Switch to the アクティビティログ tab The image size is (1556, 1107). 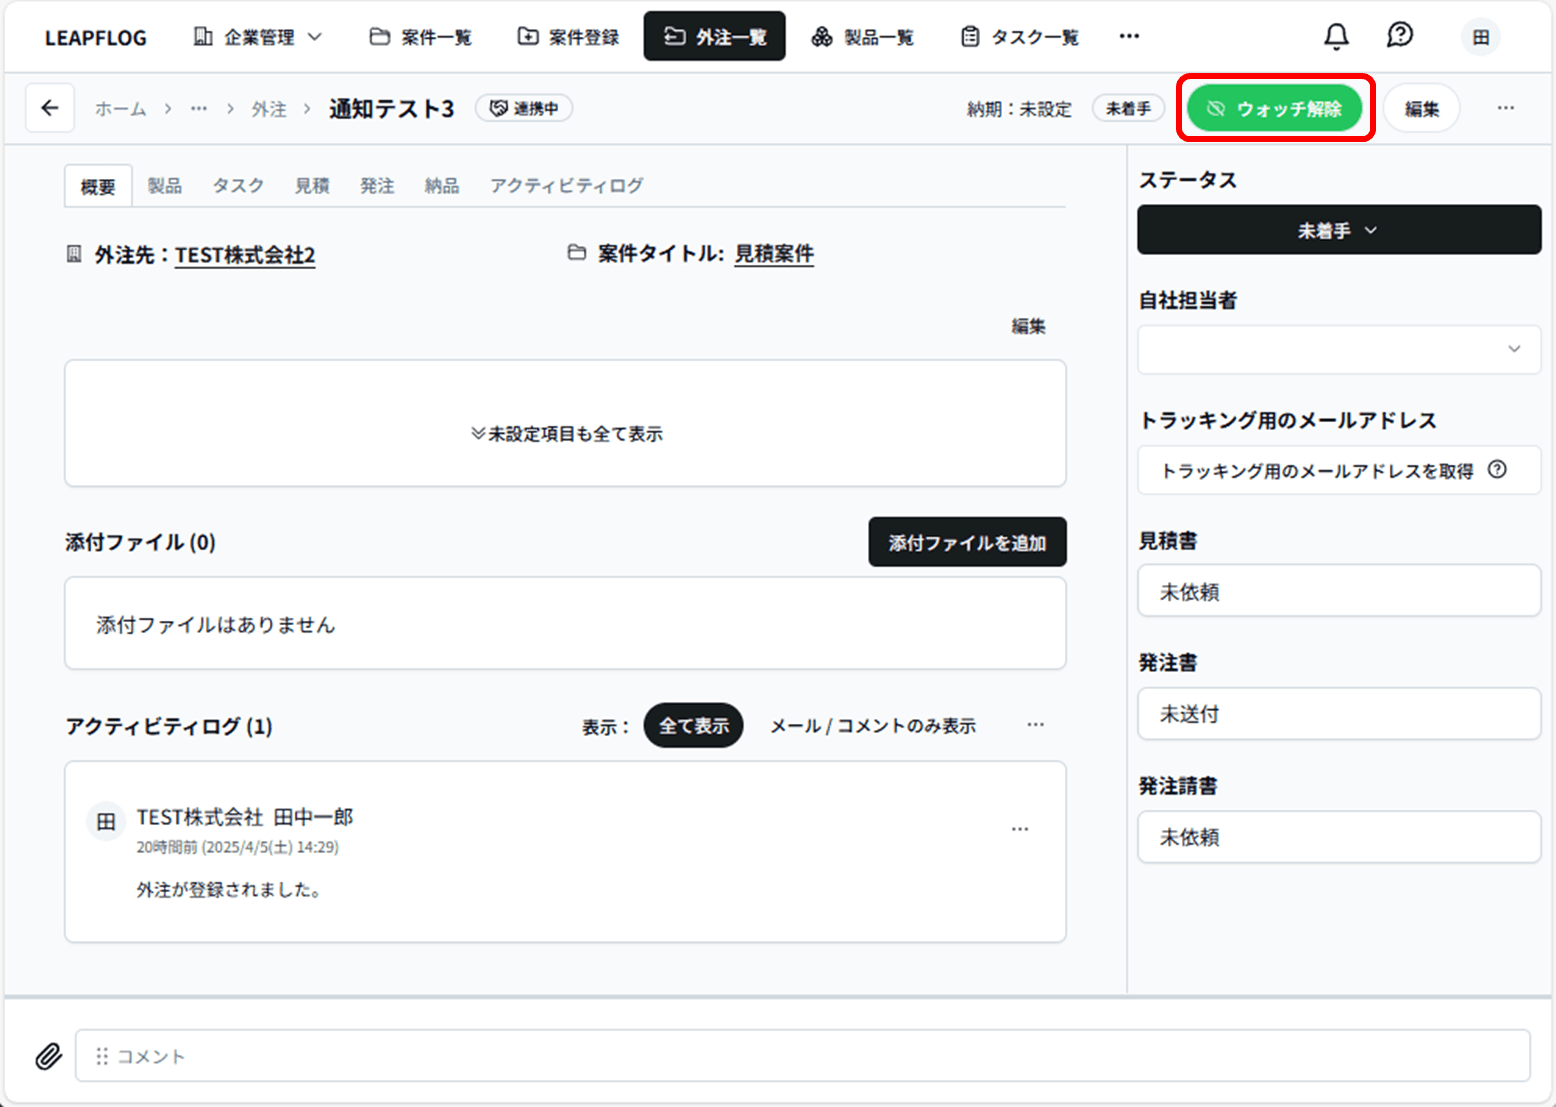click(566, 186)
